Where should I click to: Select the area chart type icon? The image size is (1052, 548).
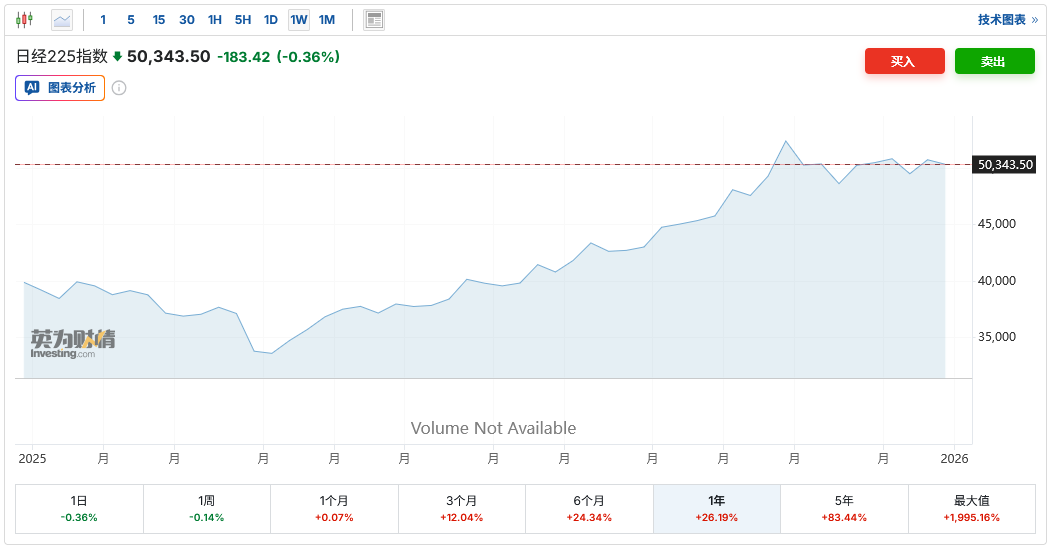click(62, 19)
